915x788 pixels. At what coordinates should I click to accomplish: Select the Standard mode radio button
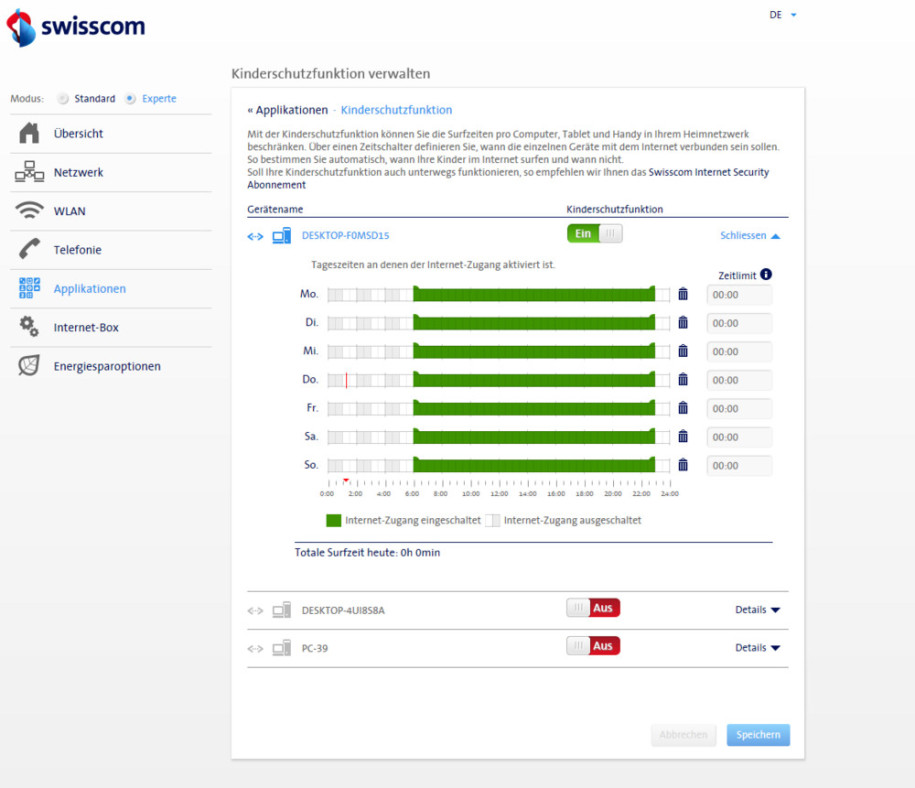tap(63, 99)
